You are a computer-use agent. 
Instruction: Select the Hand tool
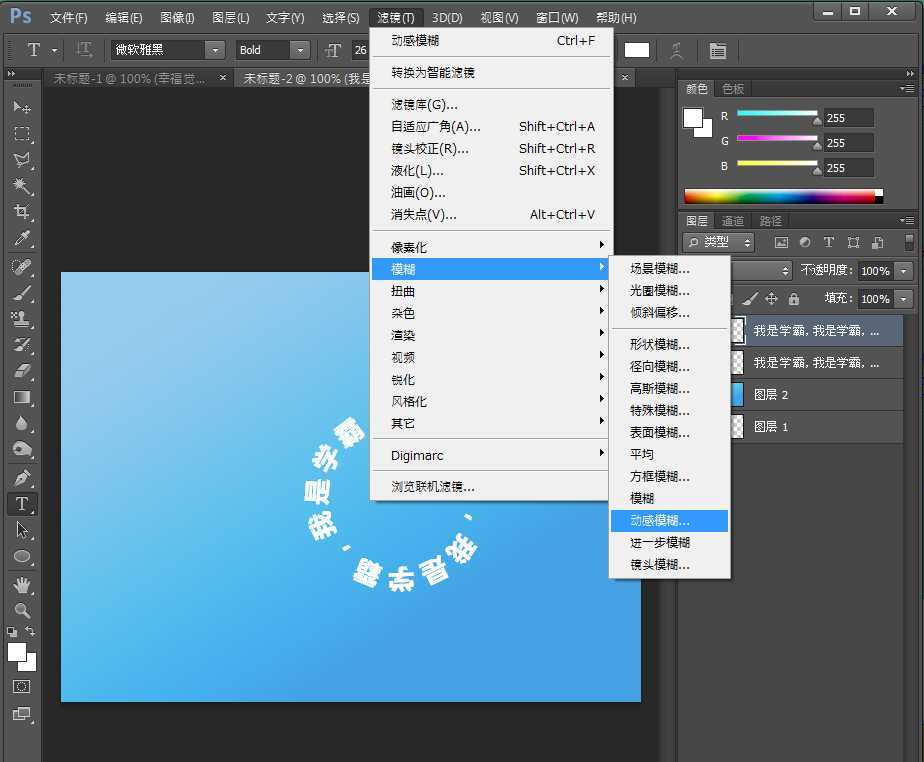(22, 585)
